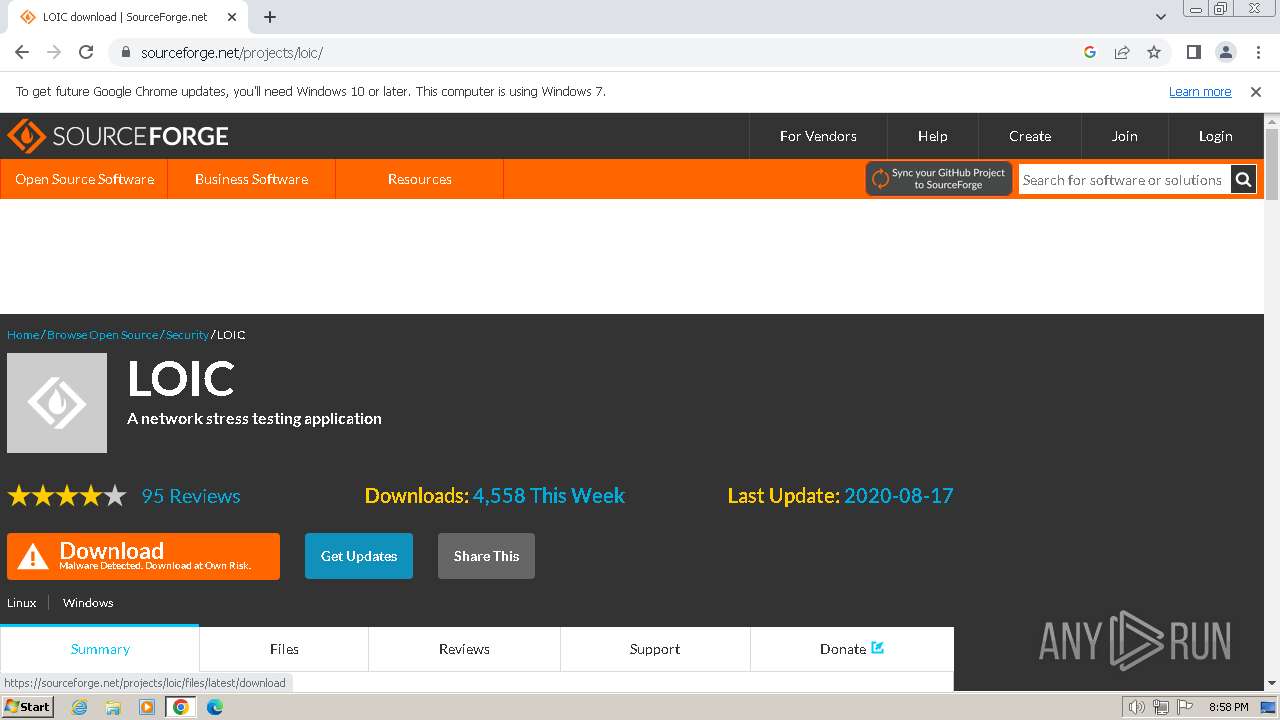Click the 4,558 This Week downloads text
The image size is (1280, 720).
[548, 496]
